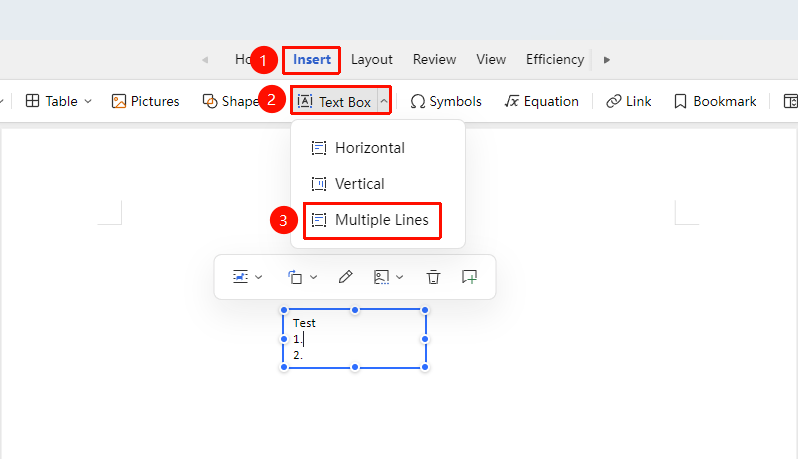
Task: Switch to the Layout tab
Action: point(372,60)
